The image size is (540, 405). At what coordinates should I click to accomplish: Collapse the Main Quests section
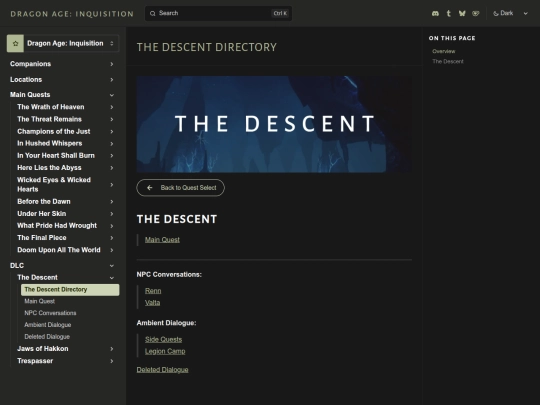coord(62,95)
